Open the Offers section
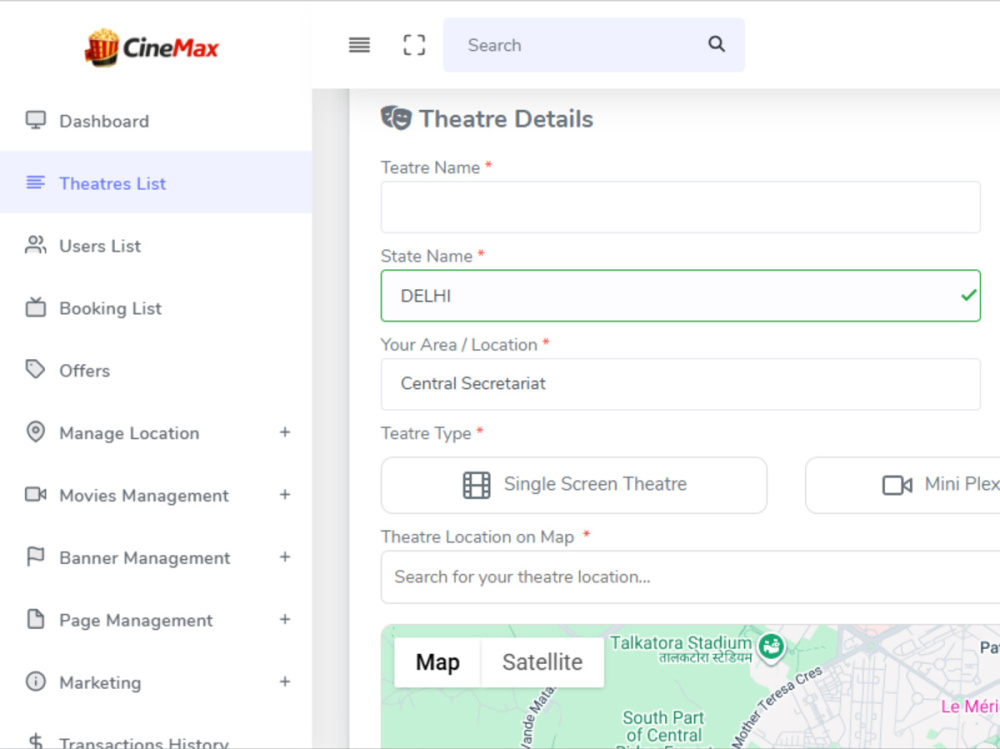This screenshot has height=749, width=1000. [156, 370]
